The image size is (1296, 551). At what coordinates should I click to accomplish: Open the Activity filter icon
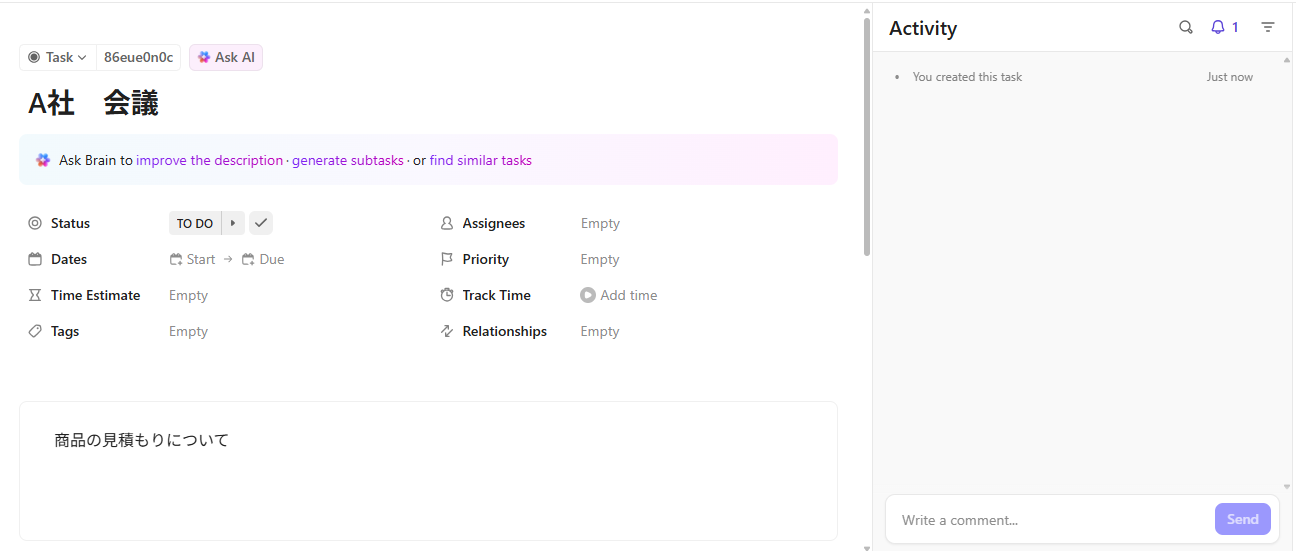coord(1268,28)
